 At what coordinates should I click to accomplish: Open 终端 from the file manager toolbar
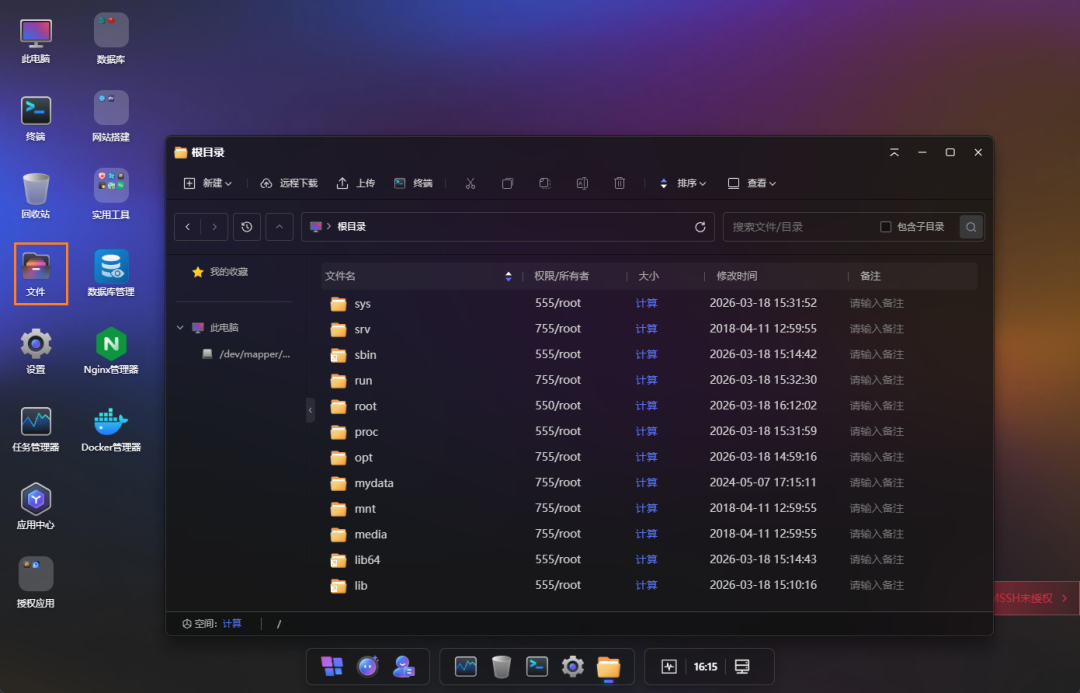coord(413,183)
